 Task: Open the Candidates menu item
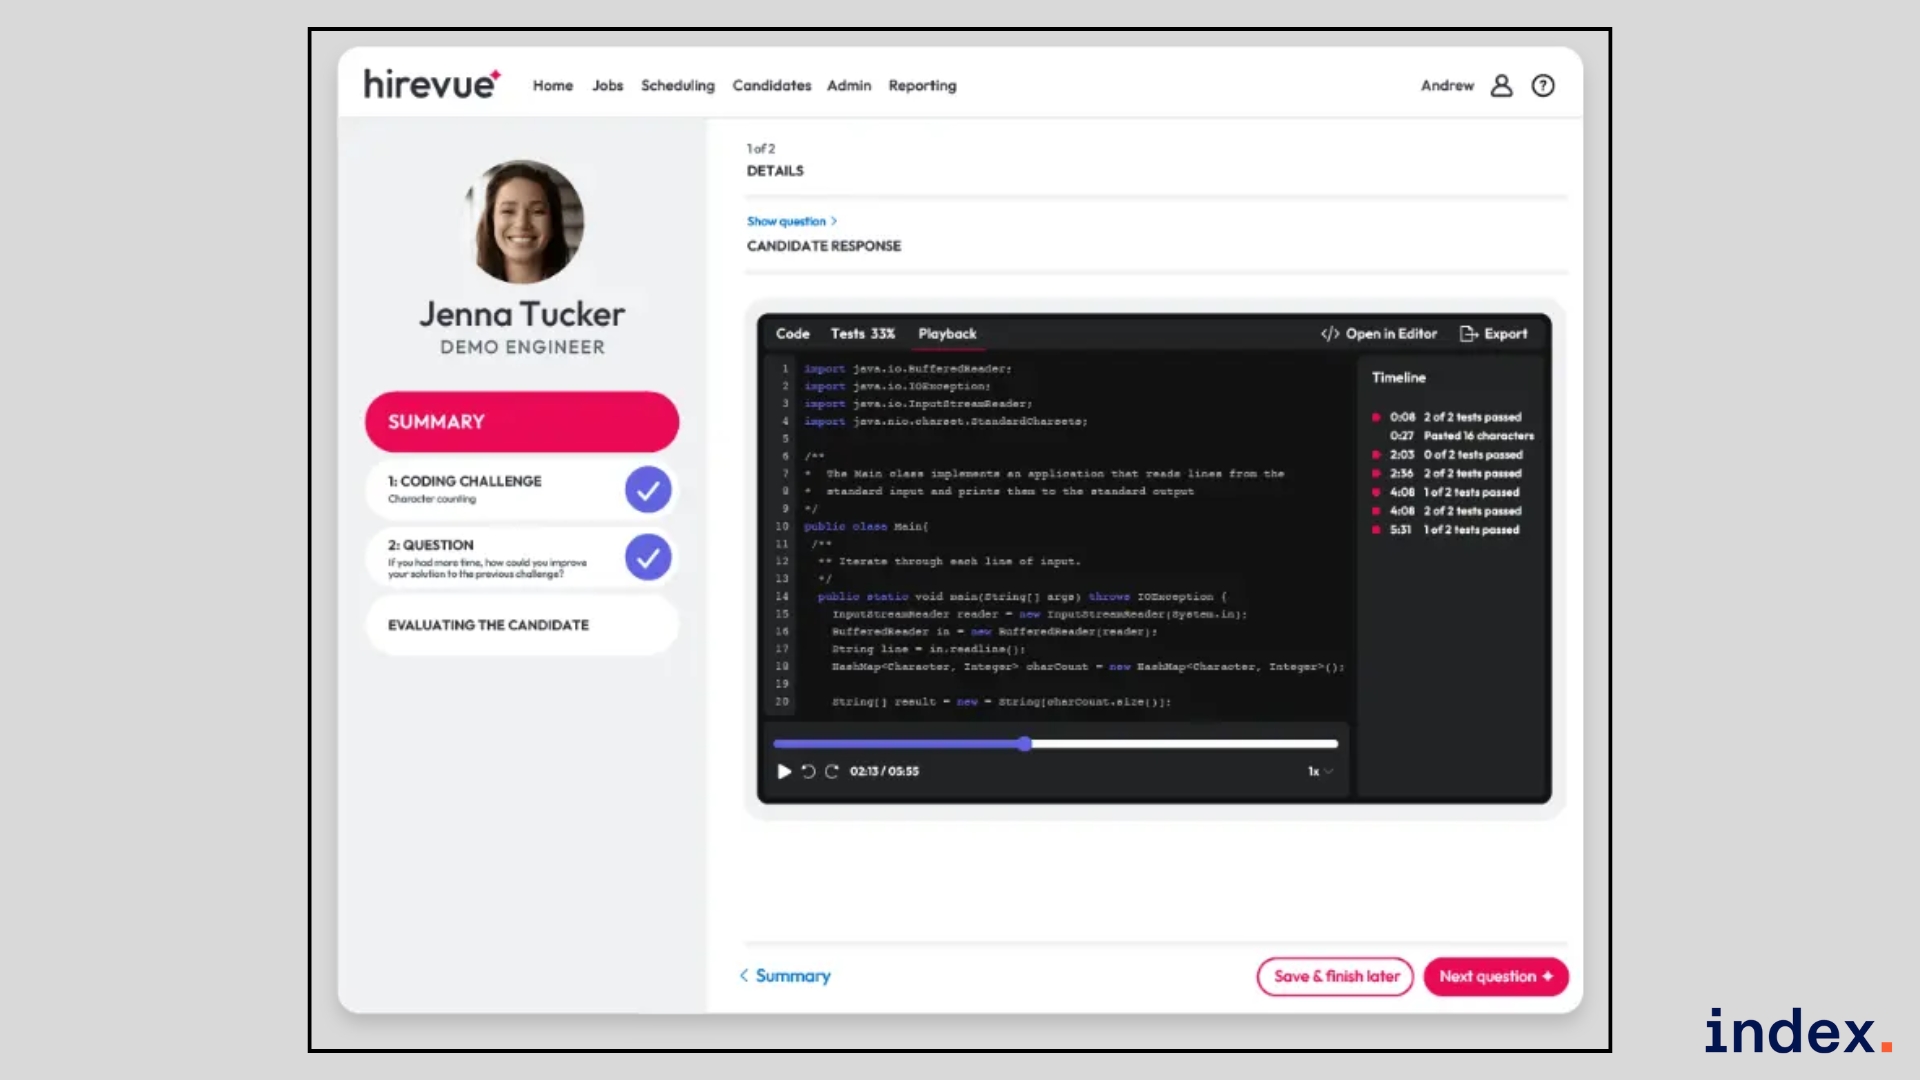[x=771, y=86]
